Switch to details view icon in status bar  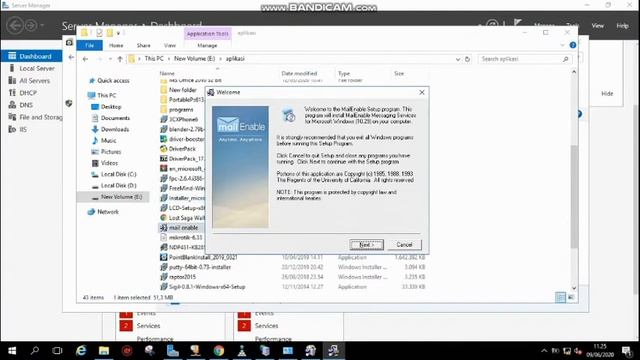[x=560, y=298]
